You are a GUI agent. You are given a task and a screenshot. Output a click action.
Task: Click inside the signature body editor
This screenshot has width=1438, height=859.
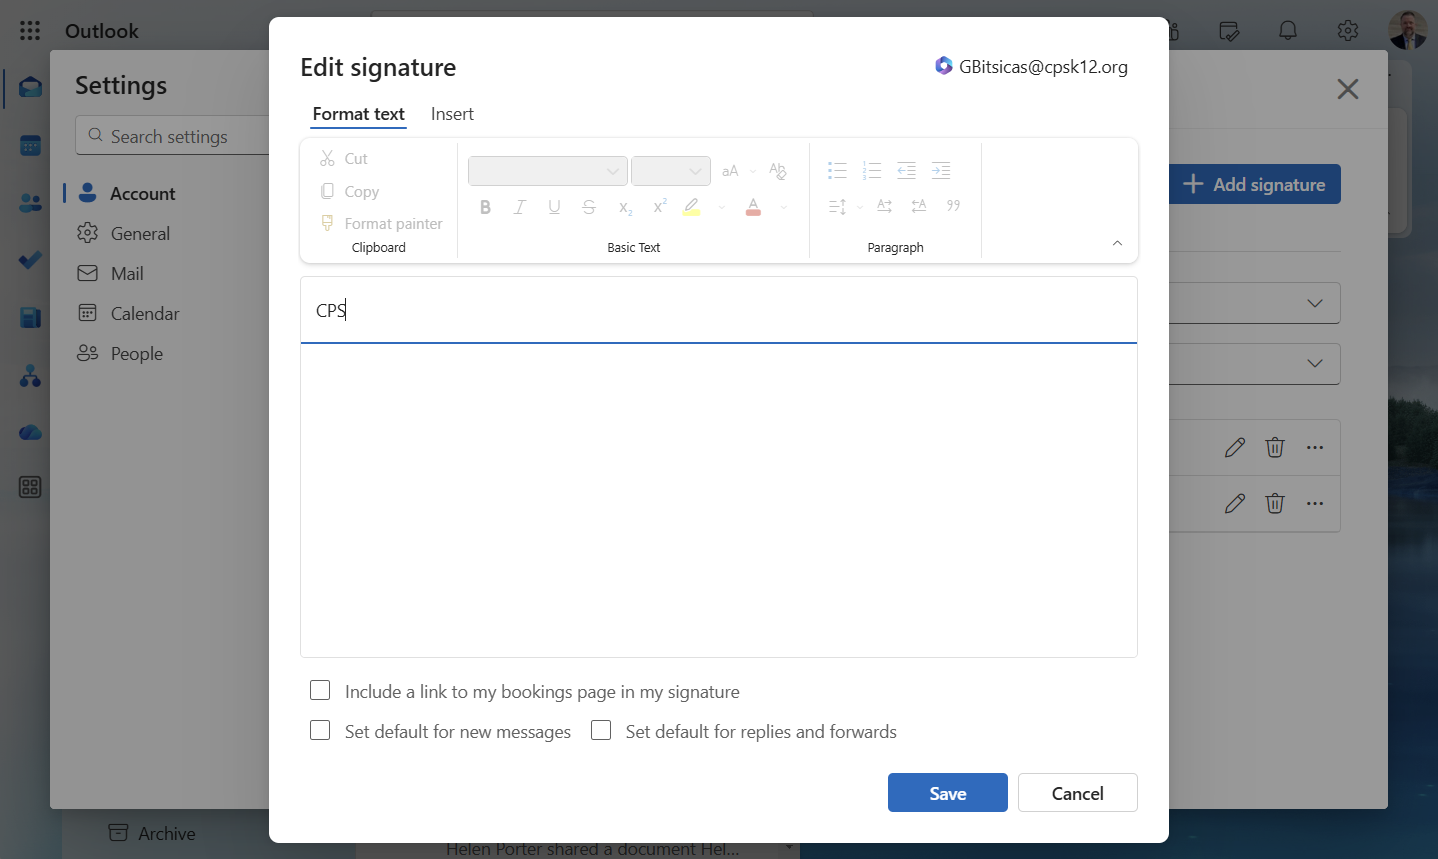click(x=719, y=500)
